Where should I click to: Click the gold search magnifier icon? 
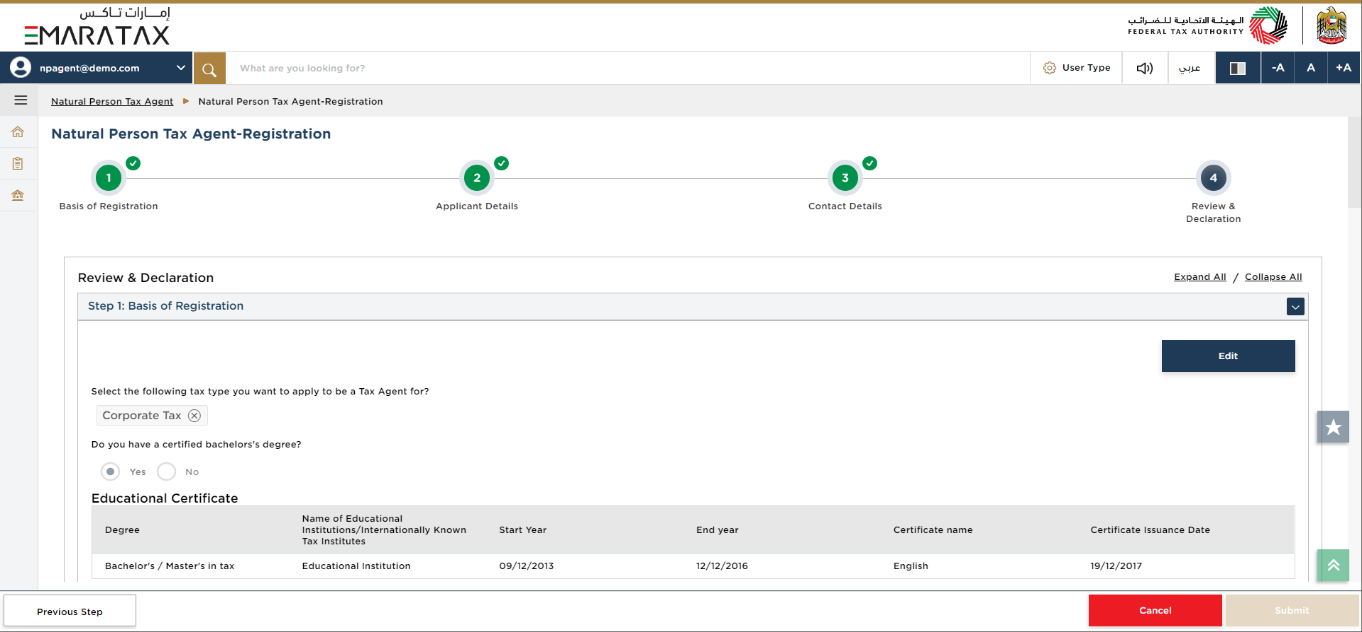[209, 69]
